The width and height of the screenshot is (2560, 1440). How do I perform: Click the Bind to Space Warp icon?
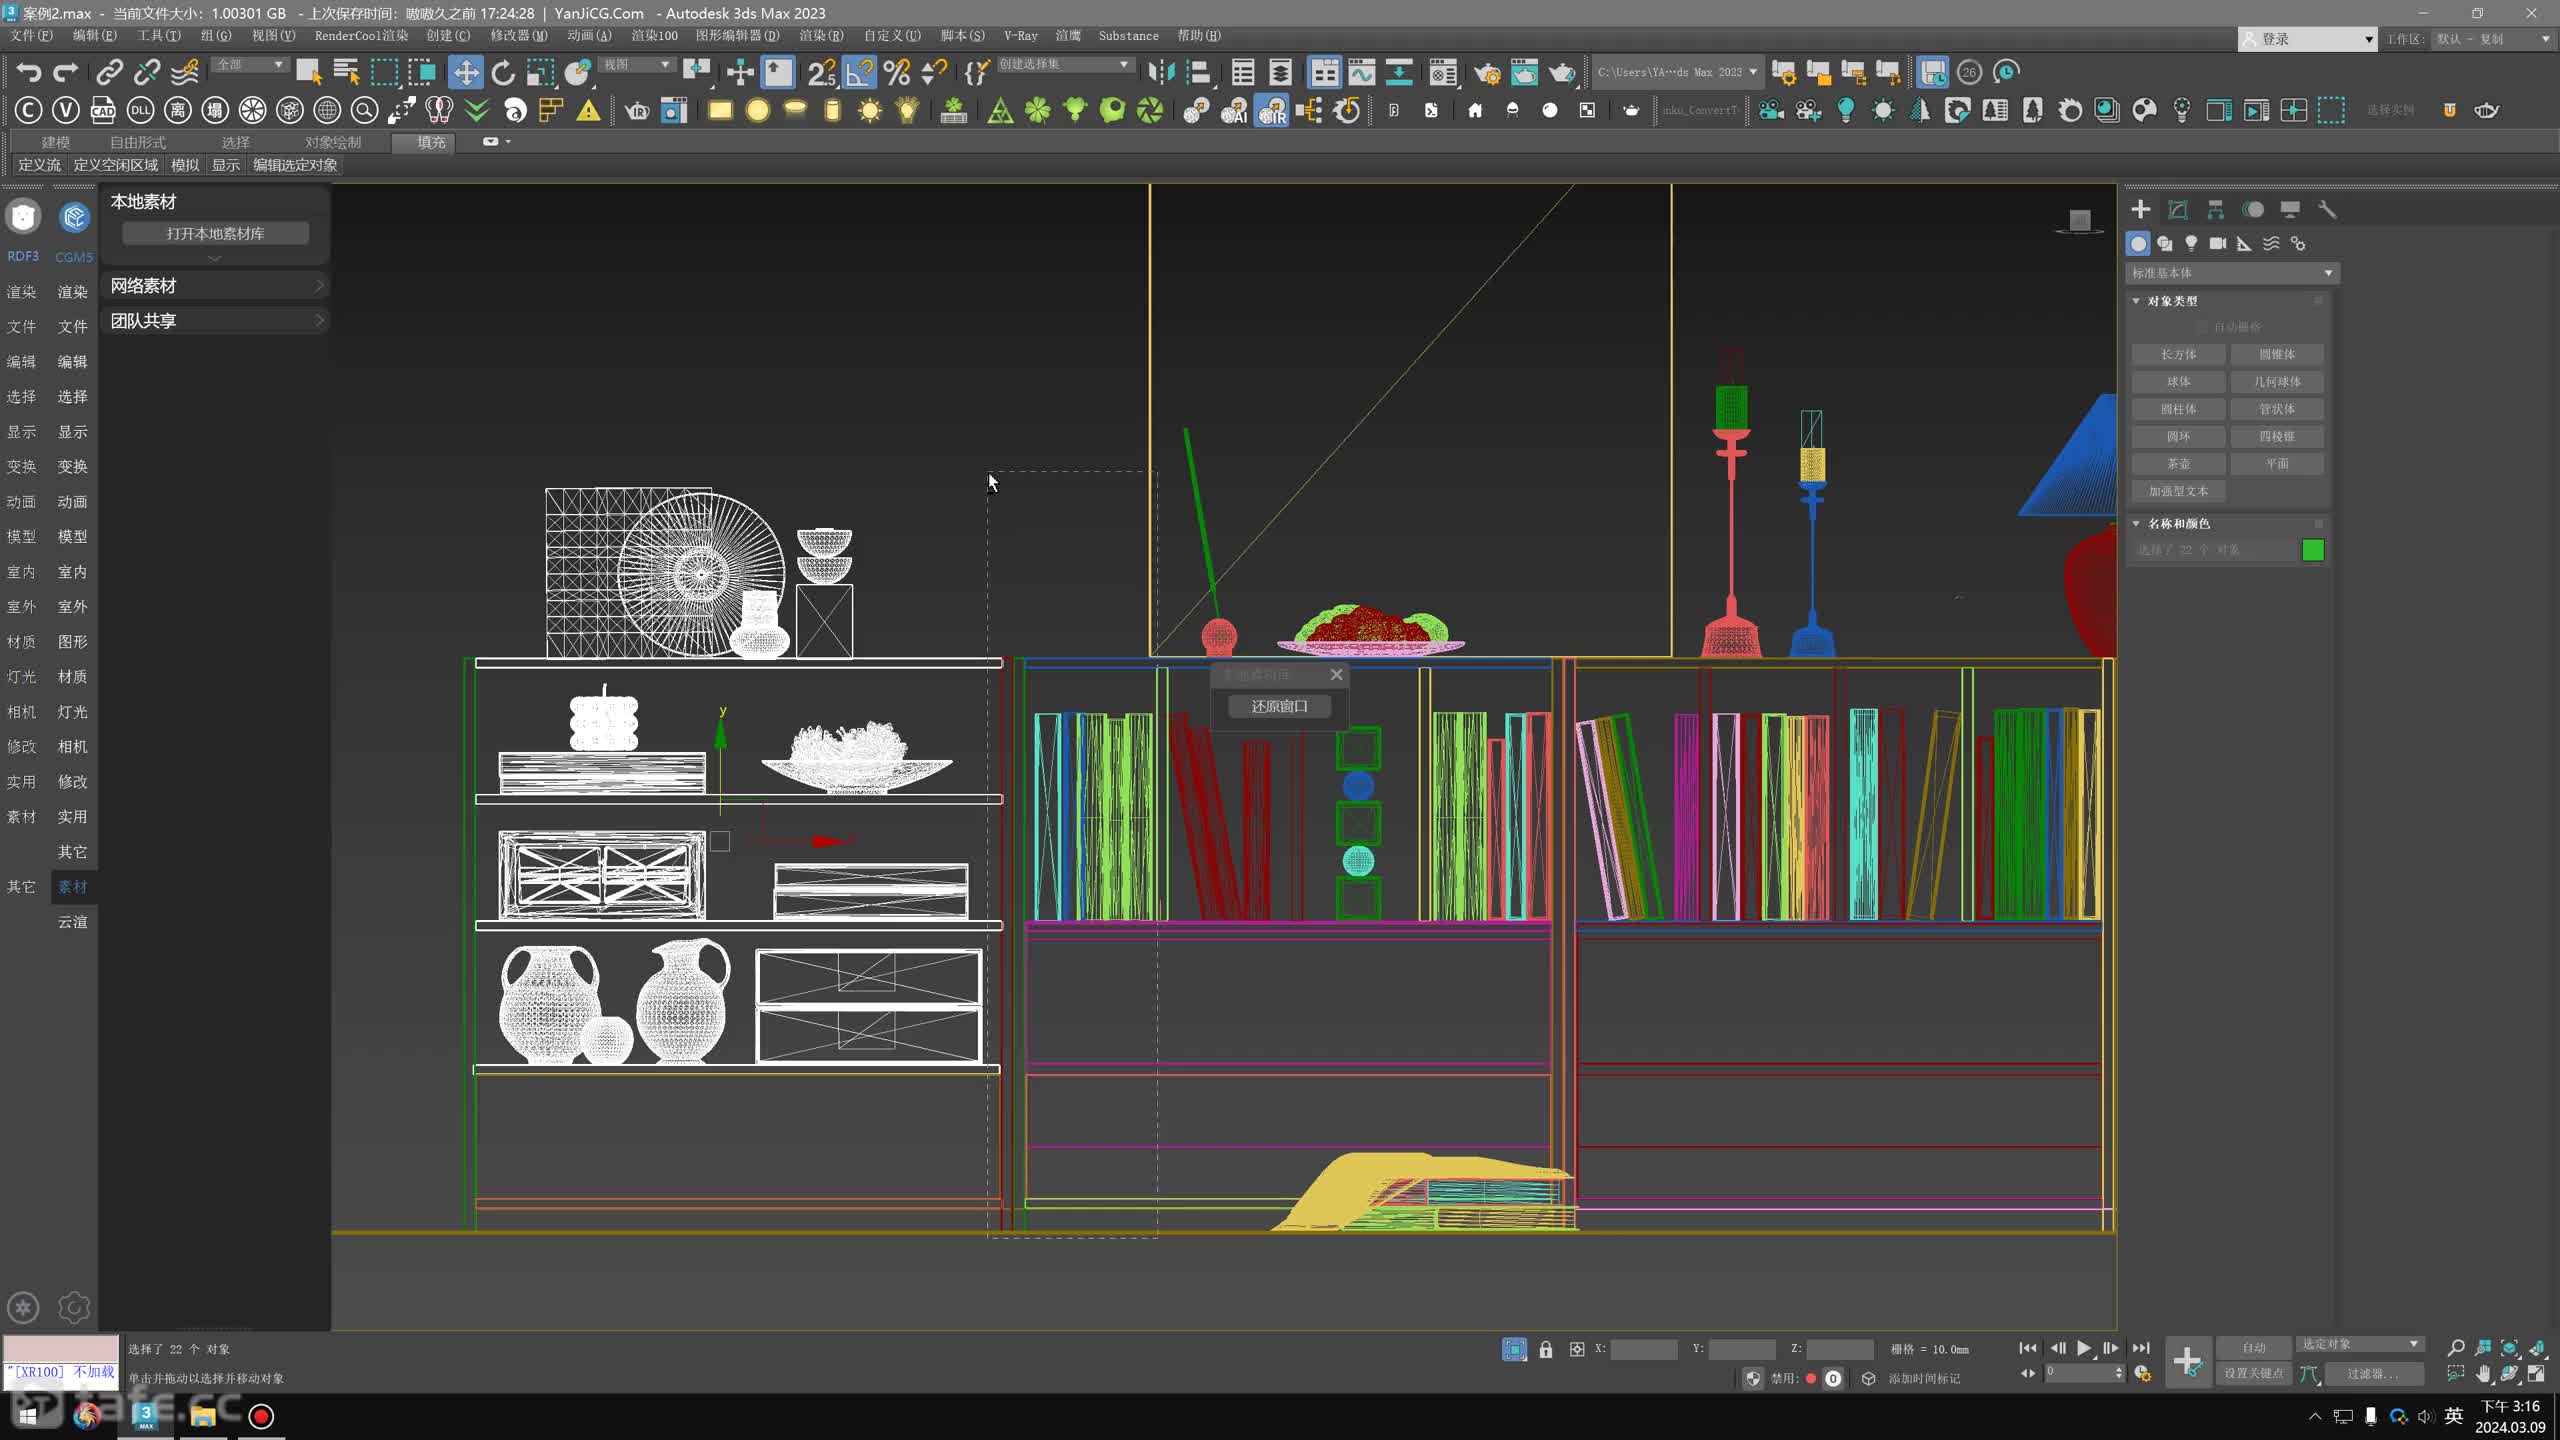(185, 72)
